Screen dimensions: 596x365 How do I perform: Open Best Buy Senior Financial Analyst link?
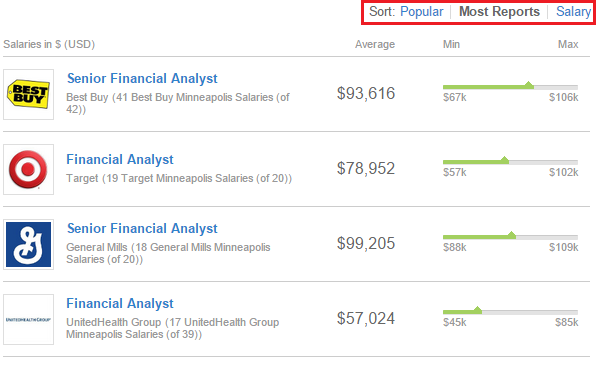[142, 78]
